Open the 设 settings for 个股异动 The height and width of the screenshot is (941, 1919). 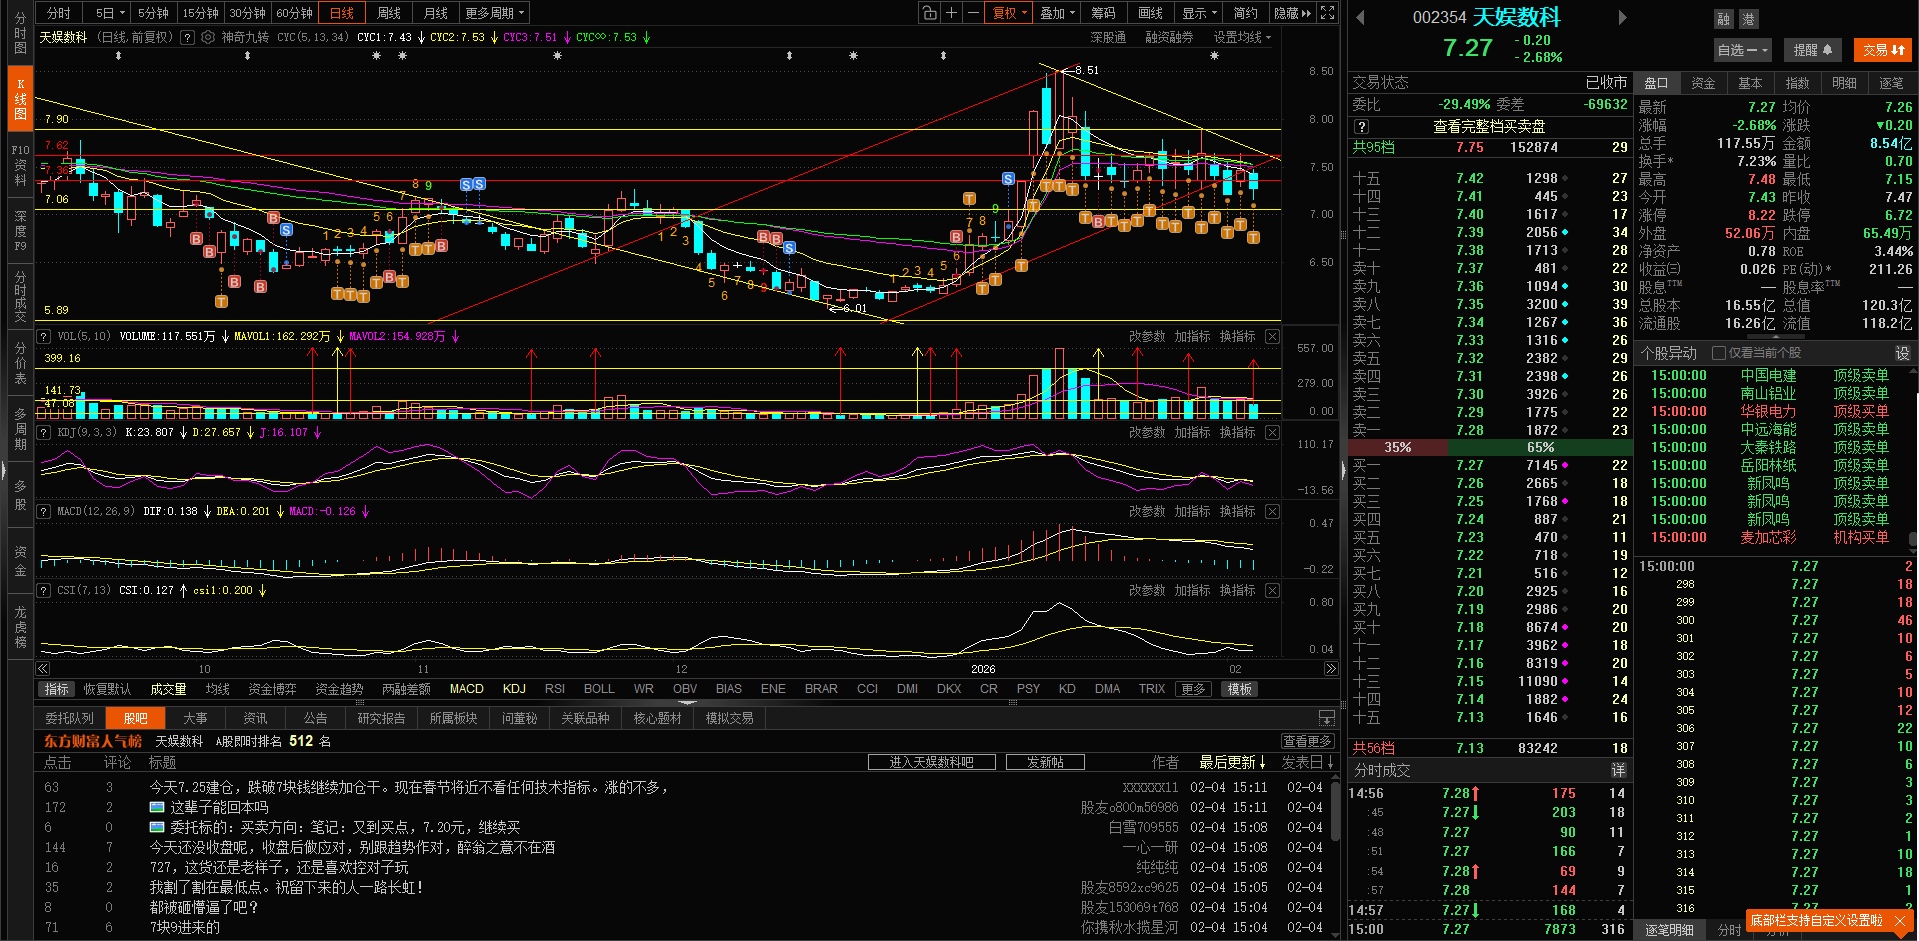(1902, 353)
